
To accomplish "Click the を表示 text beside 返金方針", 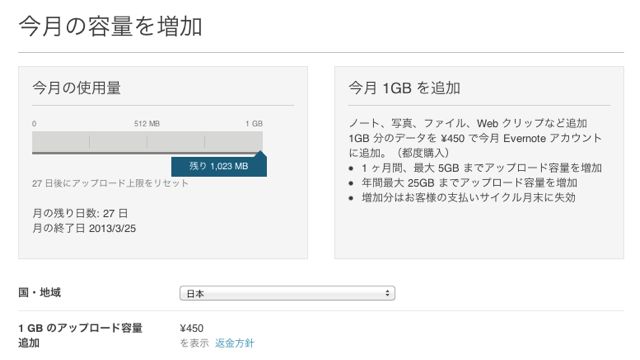I will click(x=194, y=343).
